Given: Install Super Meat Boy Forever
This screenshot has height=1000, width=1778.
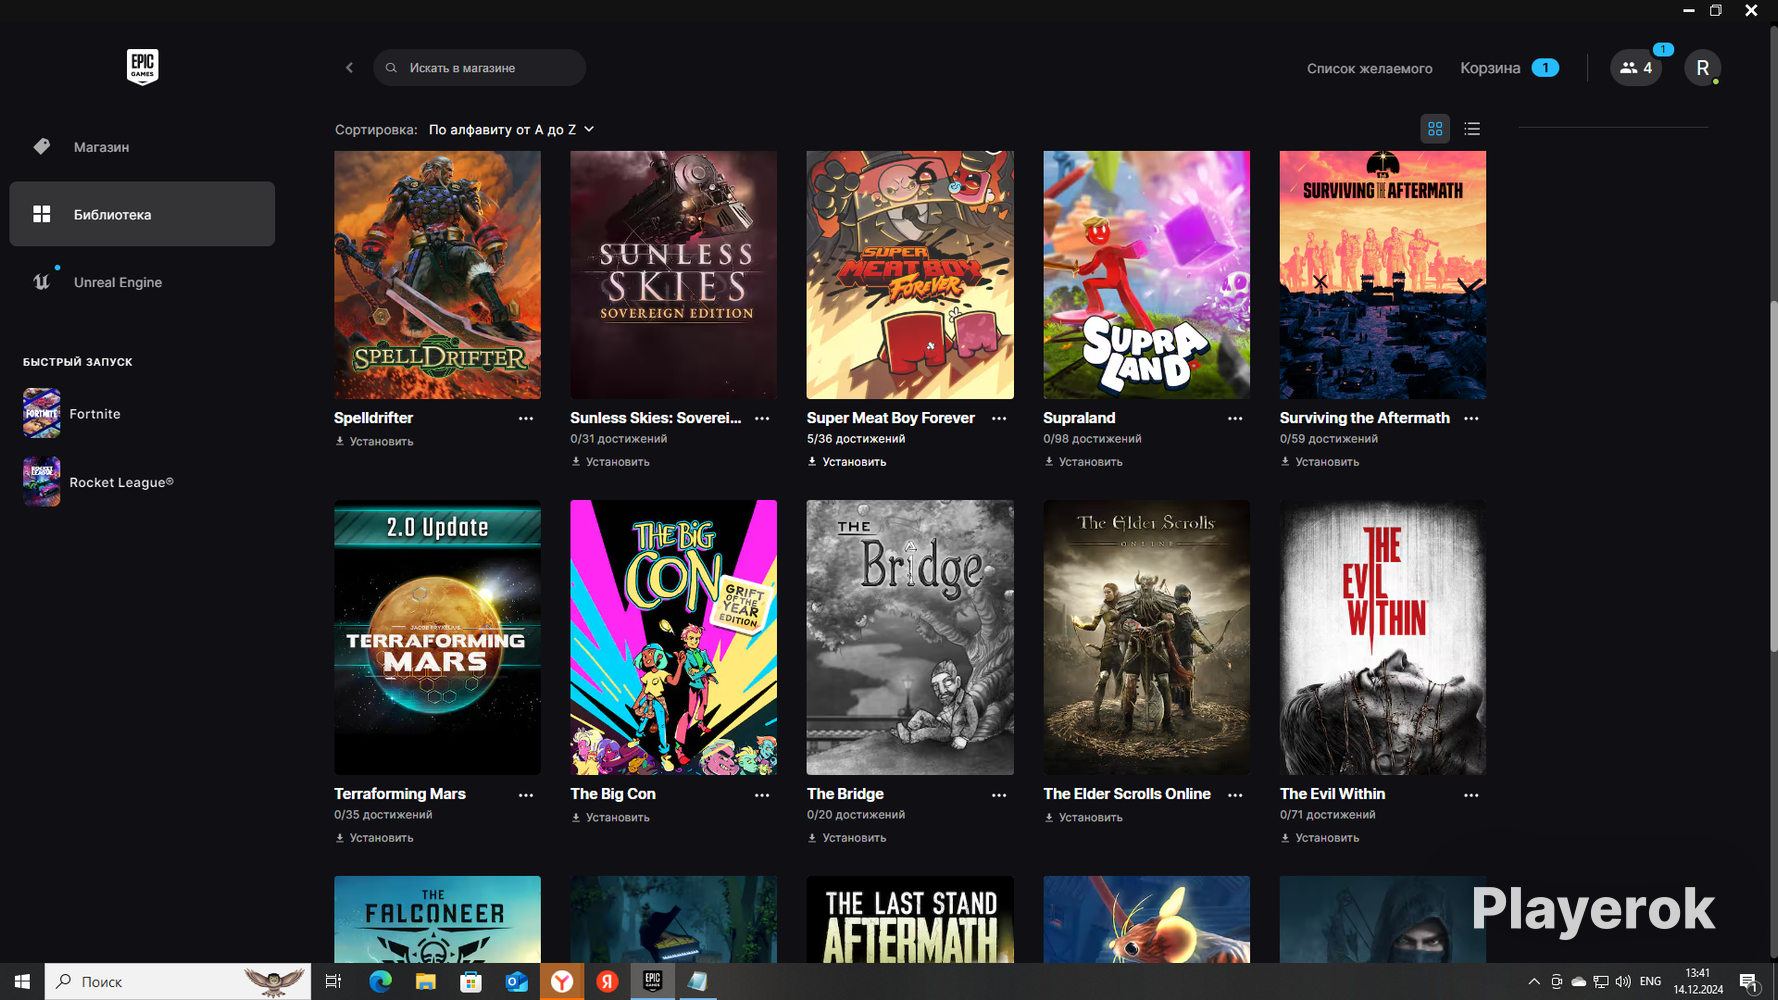Looking at the screenshot, I should (847, 462).
